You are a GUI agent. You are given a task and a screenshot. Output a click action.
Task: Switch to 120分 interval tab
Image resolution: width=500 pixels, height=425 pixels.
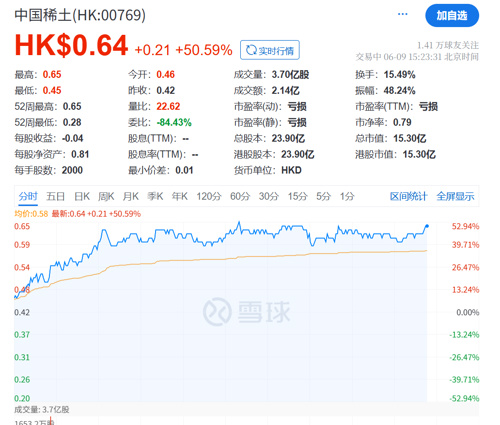point(209,196)
